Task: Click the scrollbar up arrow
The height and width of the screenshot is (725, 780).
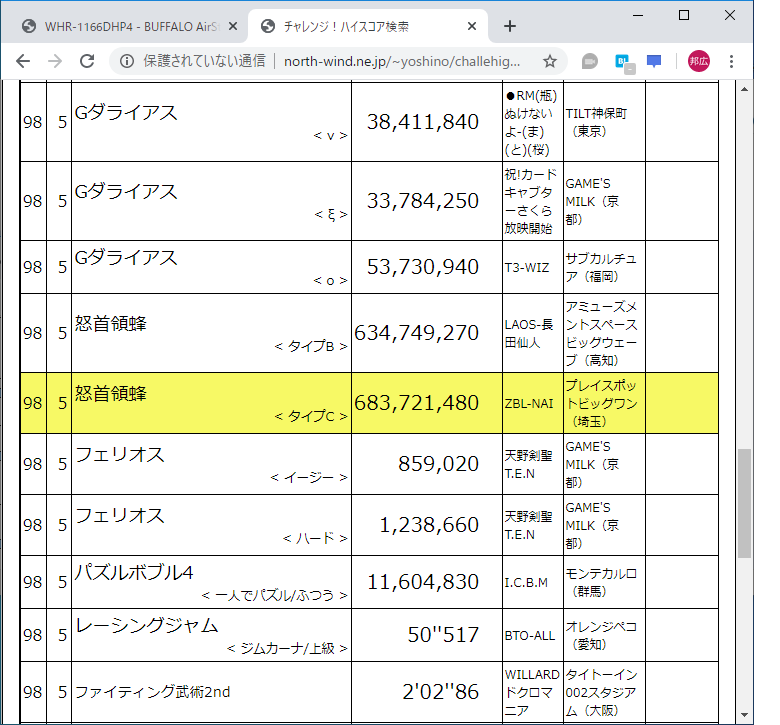Action: point(744,89)
